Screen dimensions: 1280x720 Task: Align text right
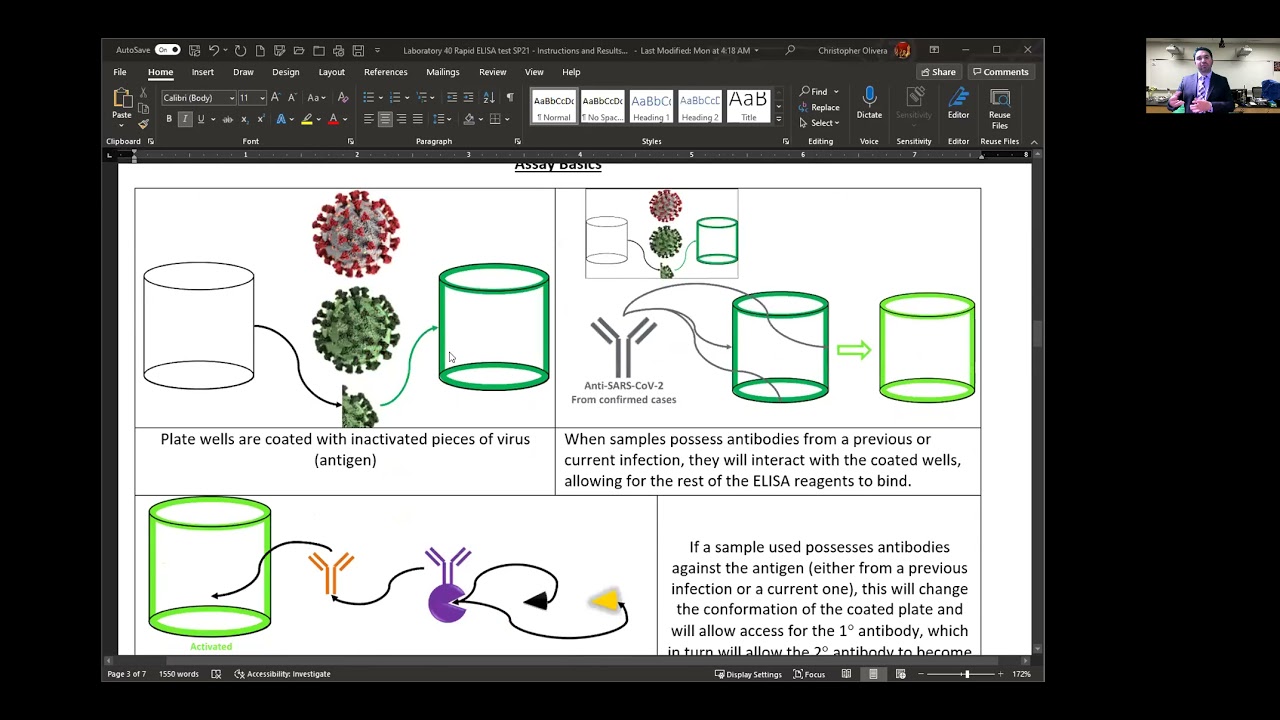point(401,119)
